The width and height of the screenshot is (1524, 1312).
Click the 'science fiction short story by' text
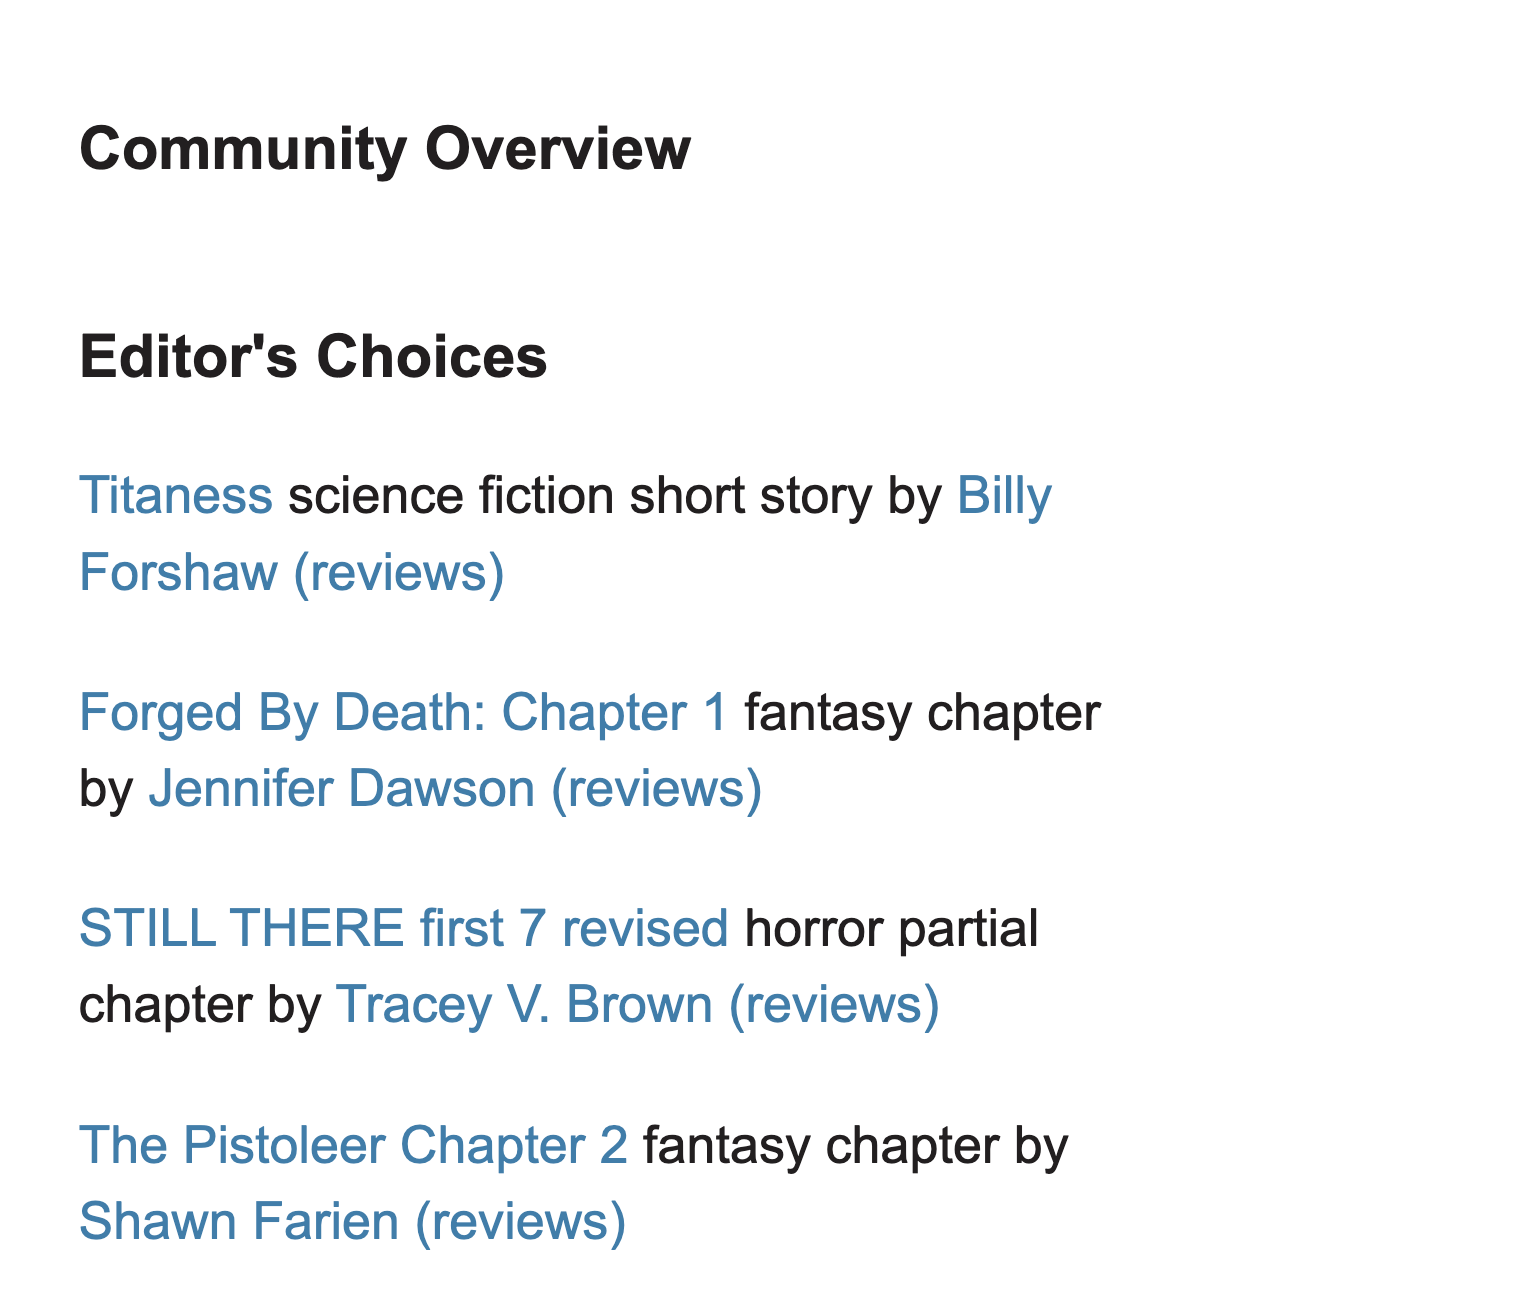[x=615, y=496]
